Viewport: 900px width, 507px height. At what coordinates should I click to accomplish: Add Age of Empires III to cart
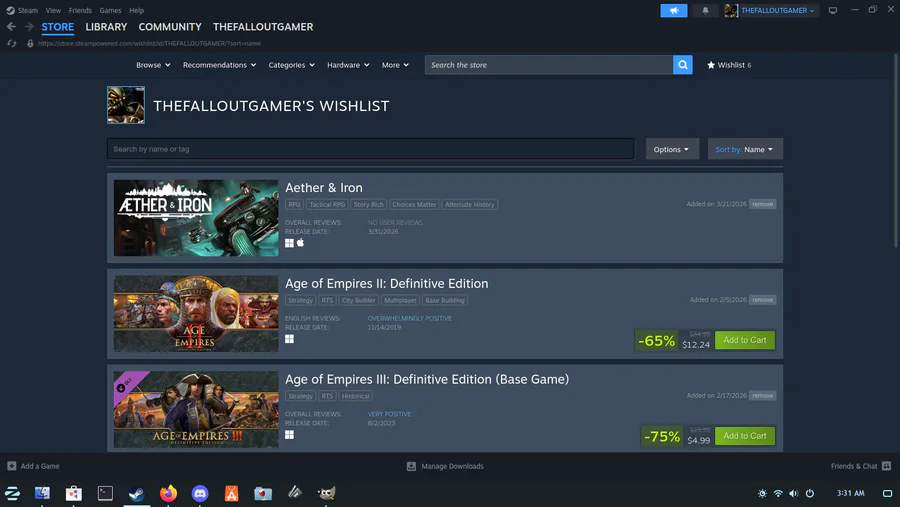[x=744, y=436]
